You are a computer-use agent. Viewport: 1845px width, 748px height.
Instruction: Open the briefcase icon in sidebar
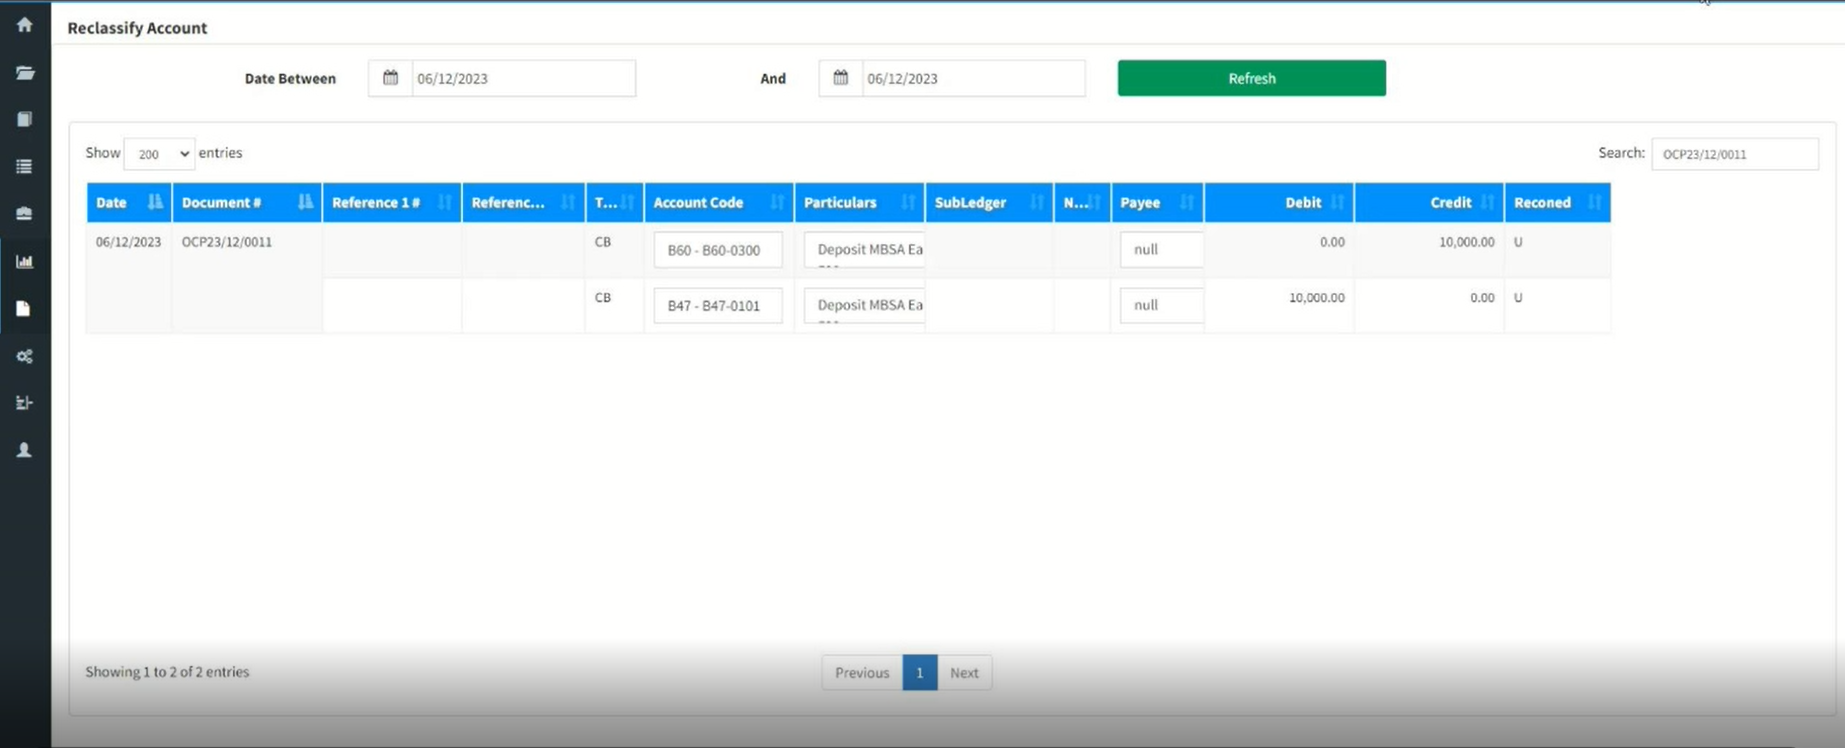[x=25, y=214]
